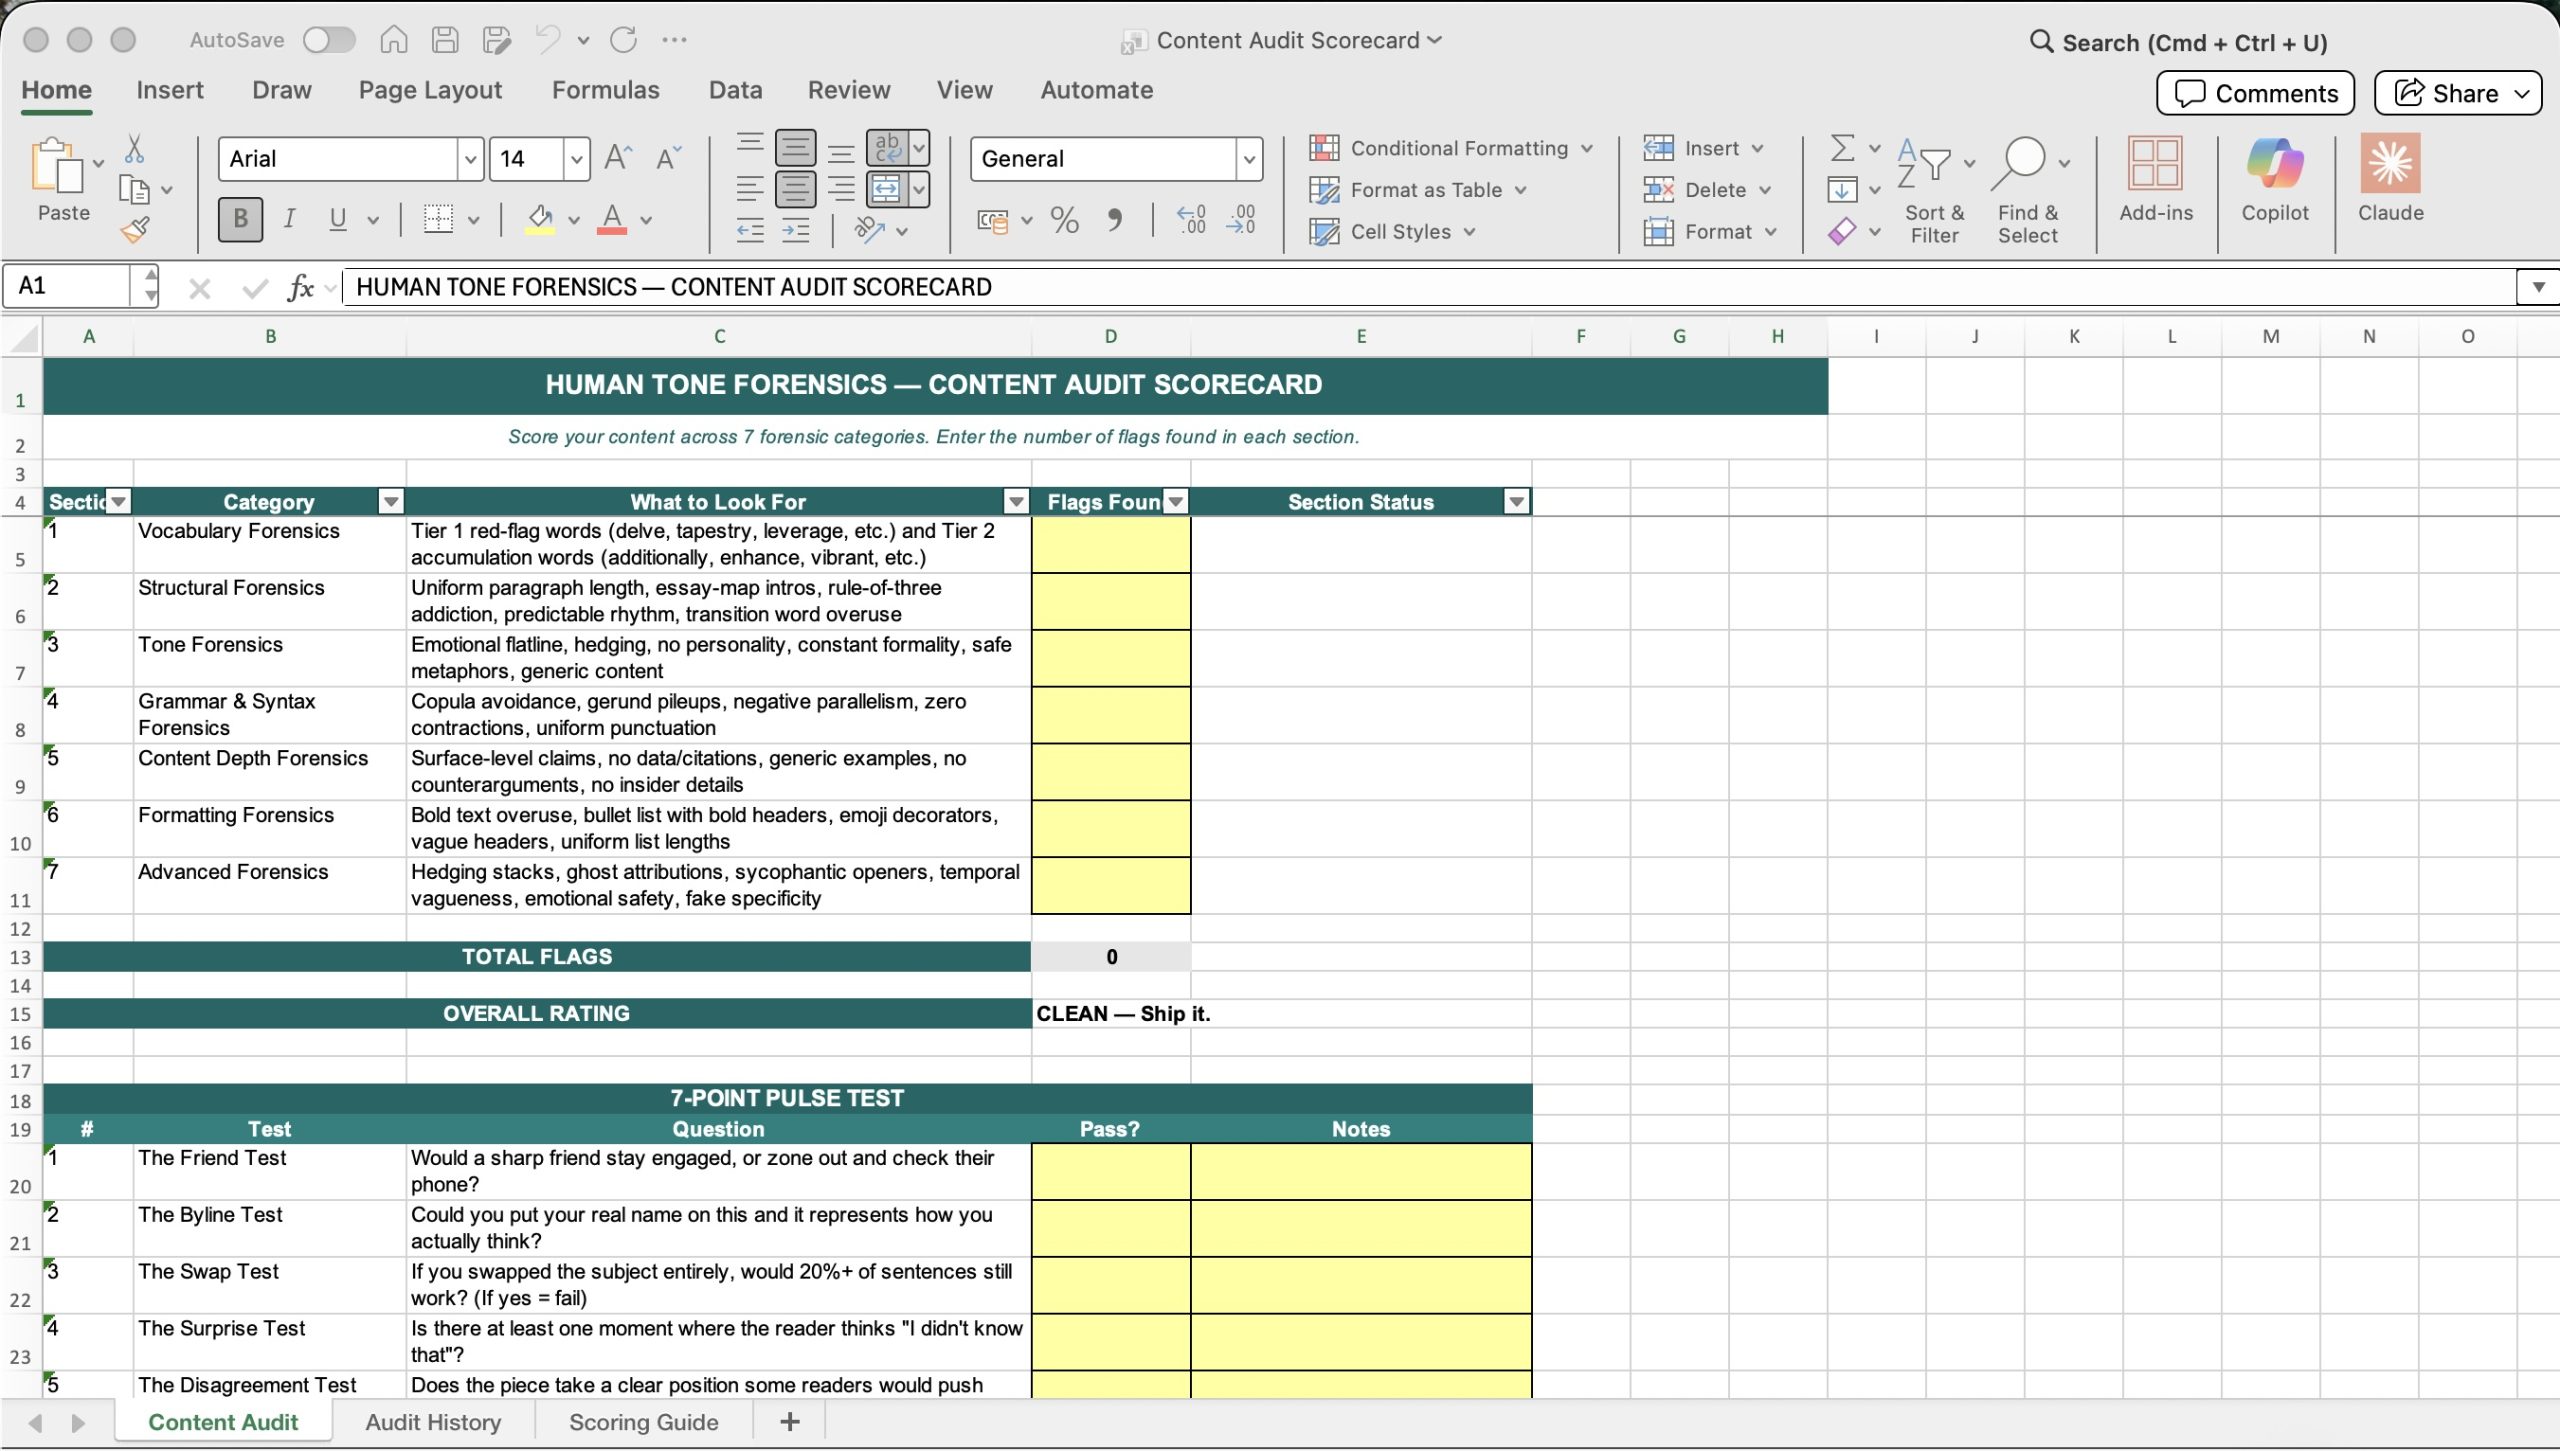Open the General number format dropdown
The width and height of the screenshot is (2560, 1451).
1248,159
